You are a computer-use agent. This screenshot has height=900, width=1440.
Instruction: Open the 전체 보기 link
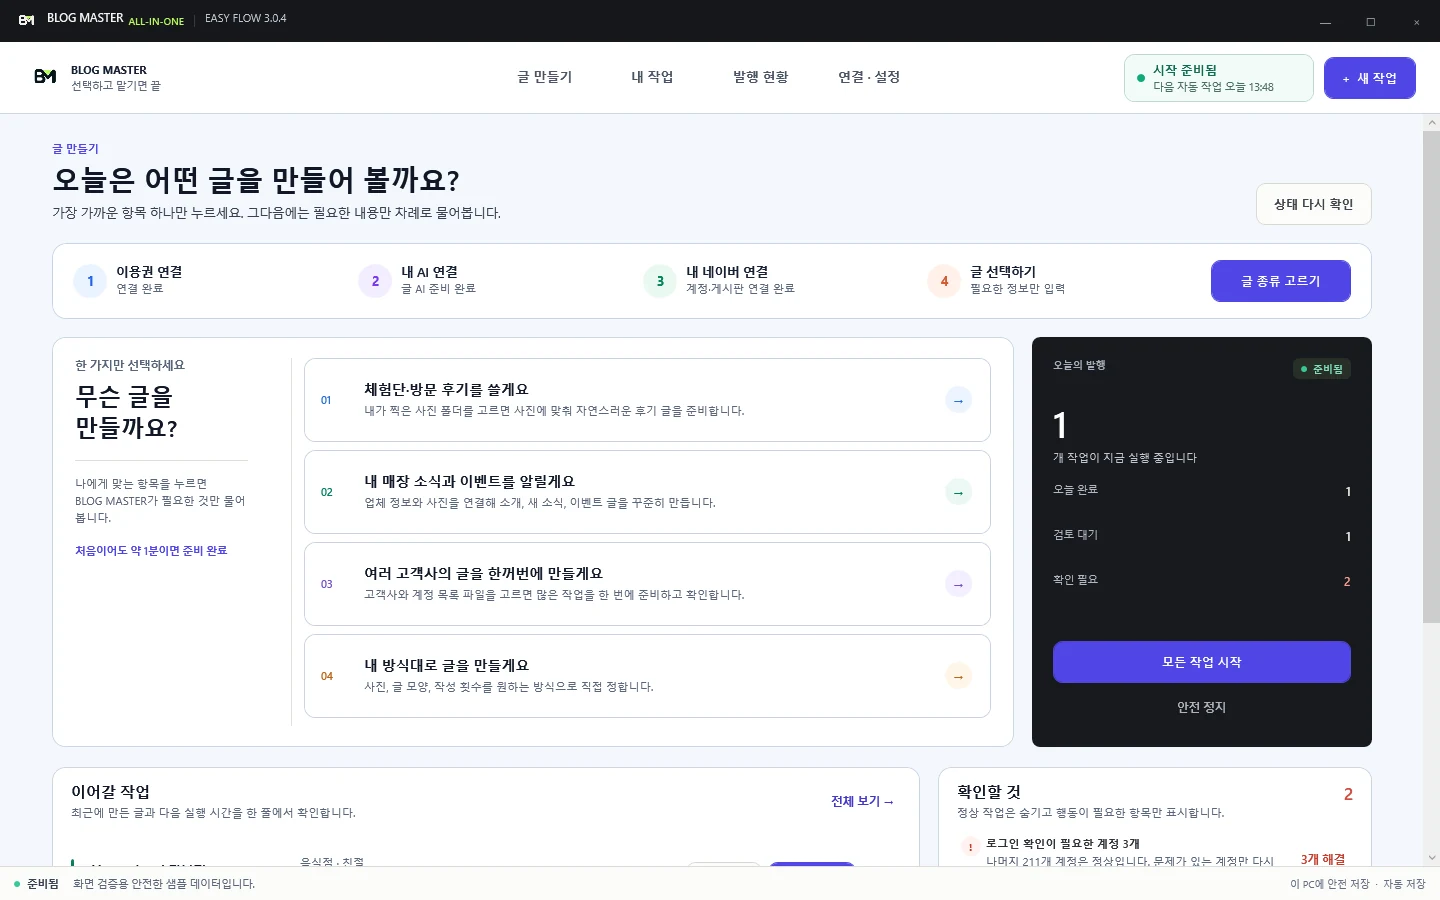pyautogui.click(x=862, y=801)
